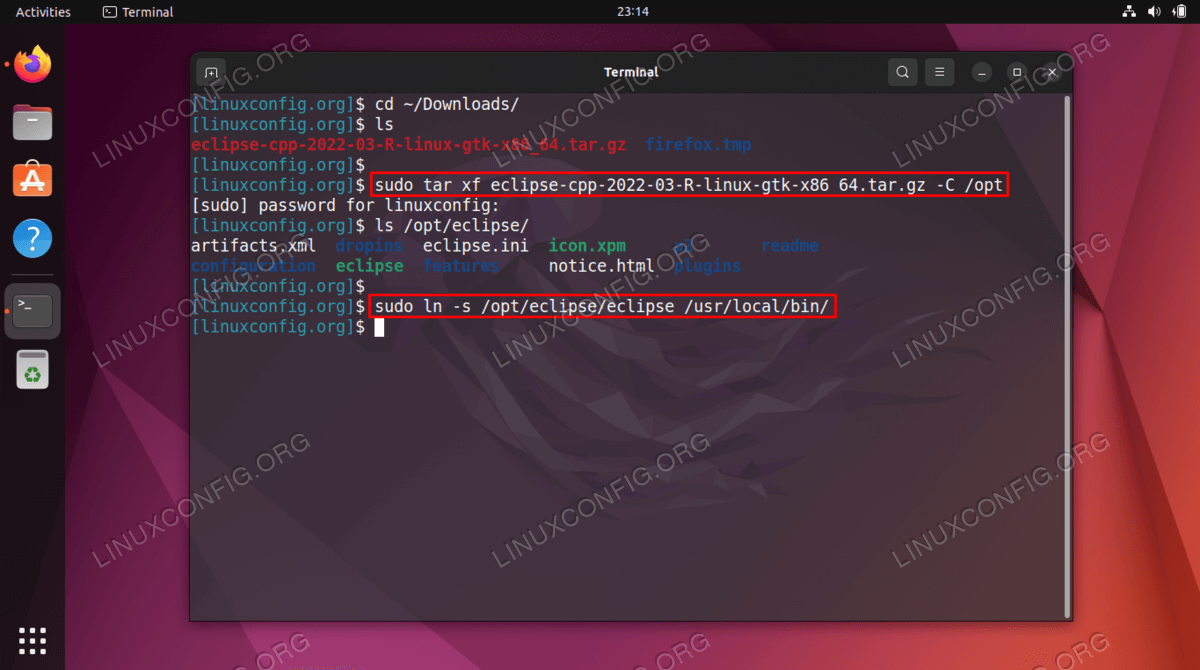The width and height of the screenshot is (1200, 670).
Task: Click the 'features' directory name
Action: click(x=461, y=266)
